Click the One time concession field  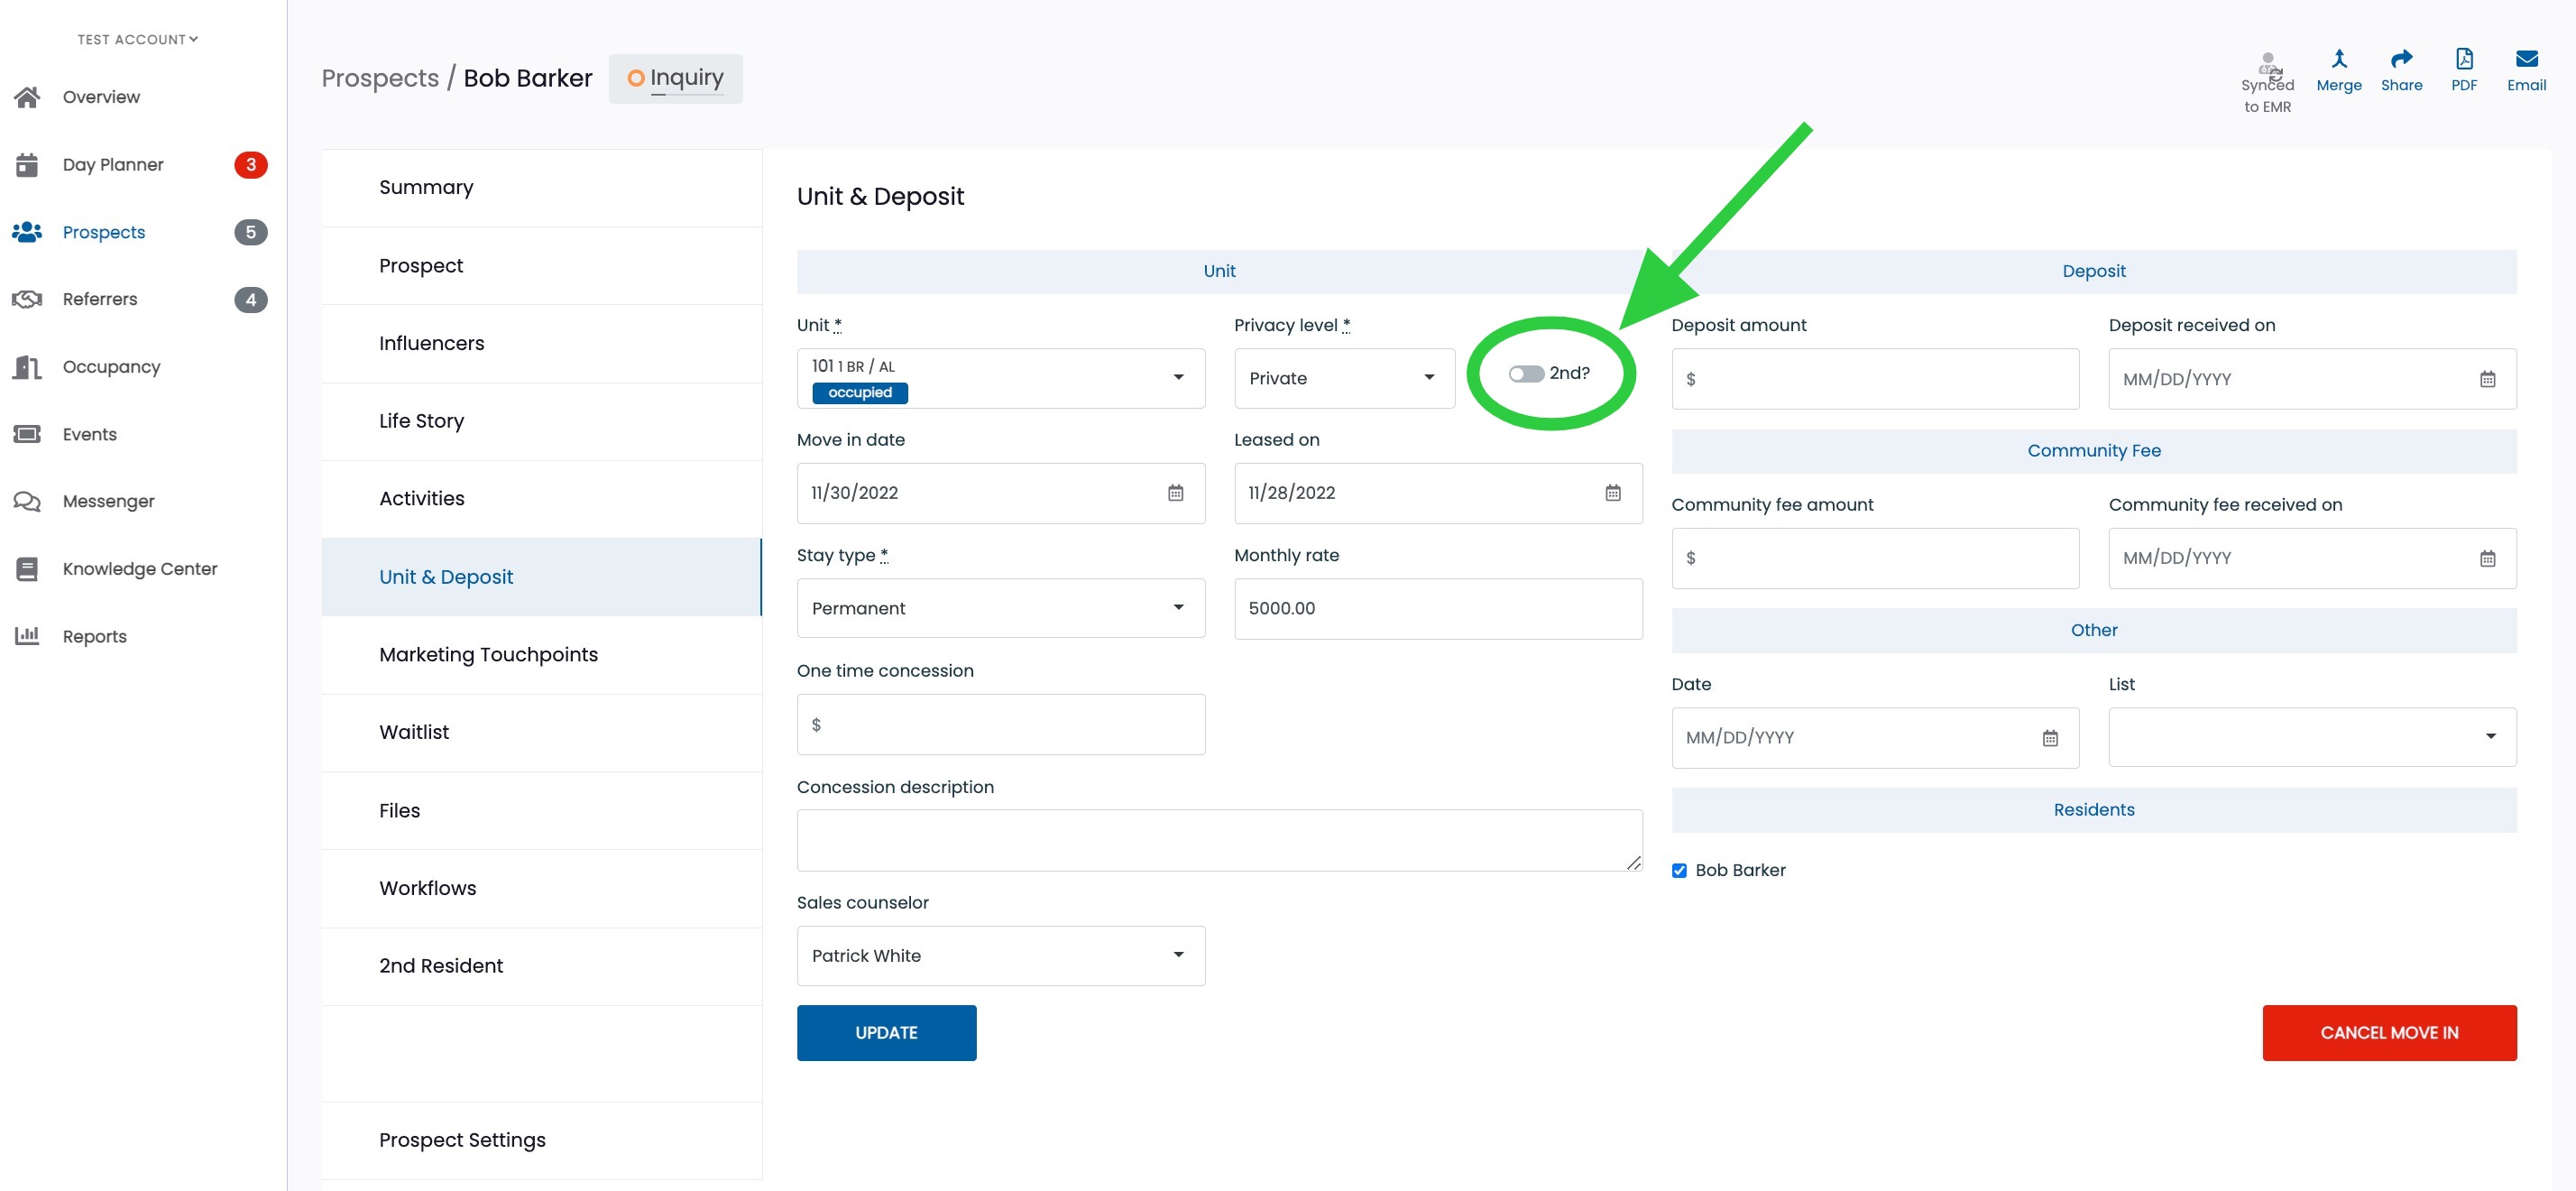point(1000,724)
